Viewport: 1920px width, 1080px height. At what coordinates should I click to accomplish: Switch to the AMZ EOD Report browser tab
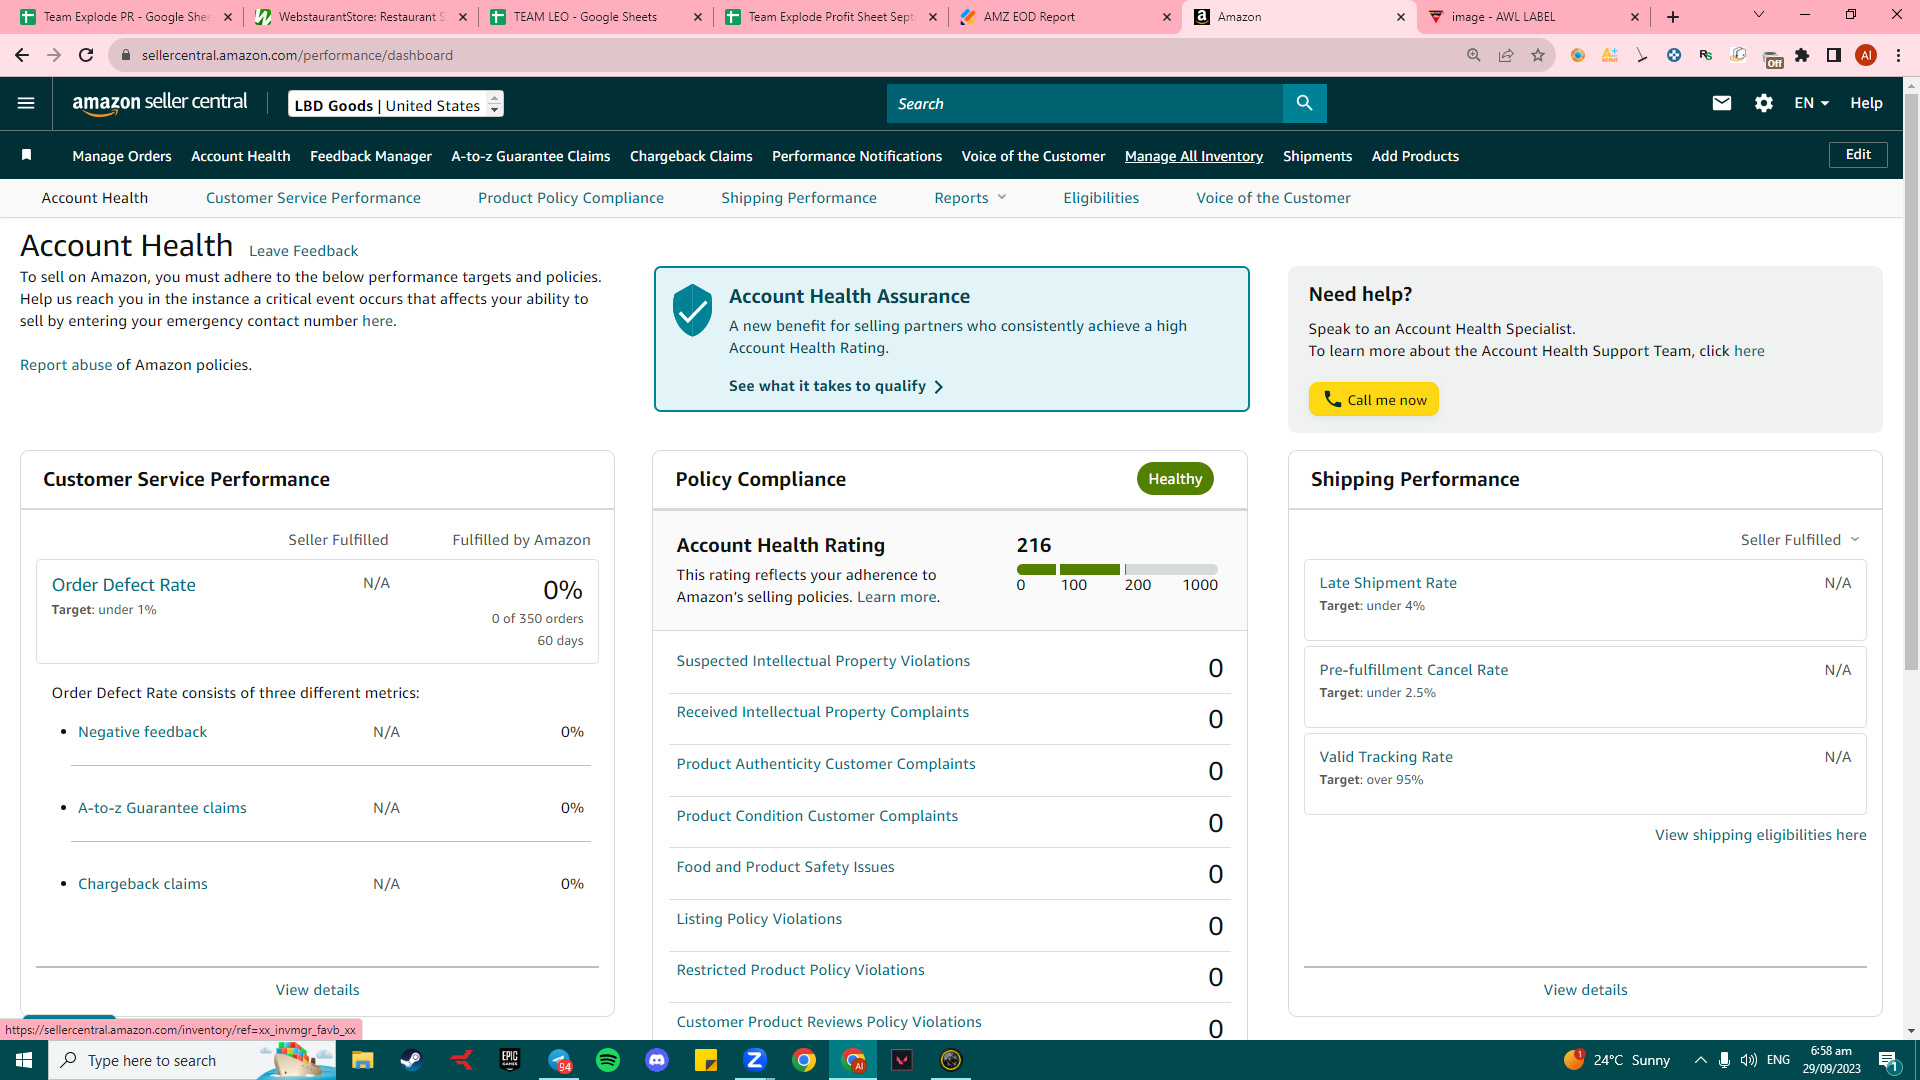[1064, 17]
